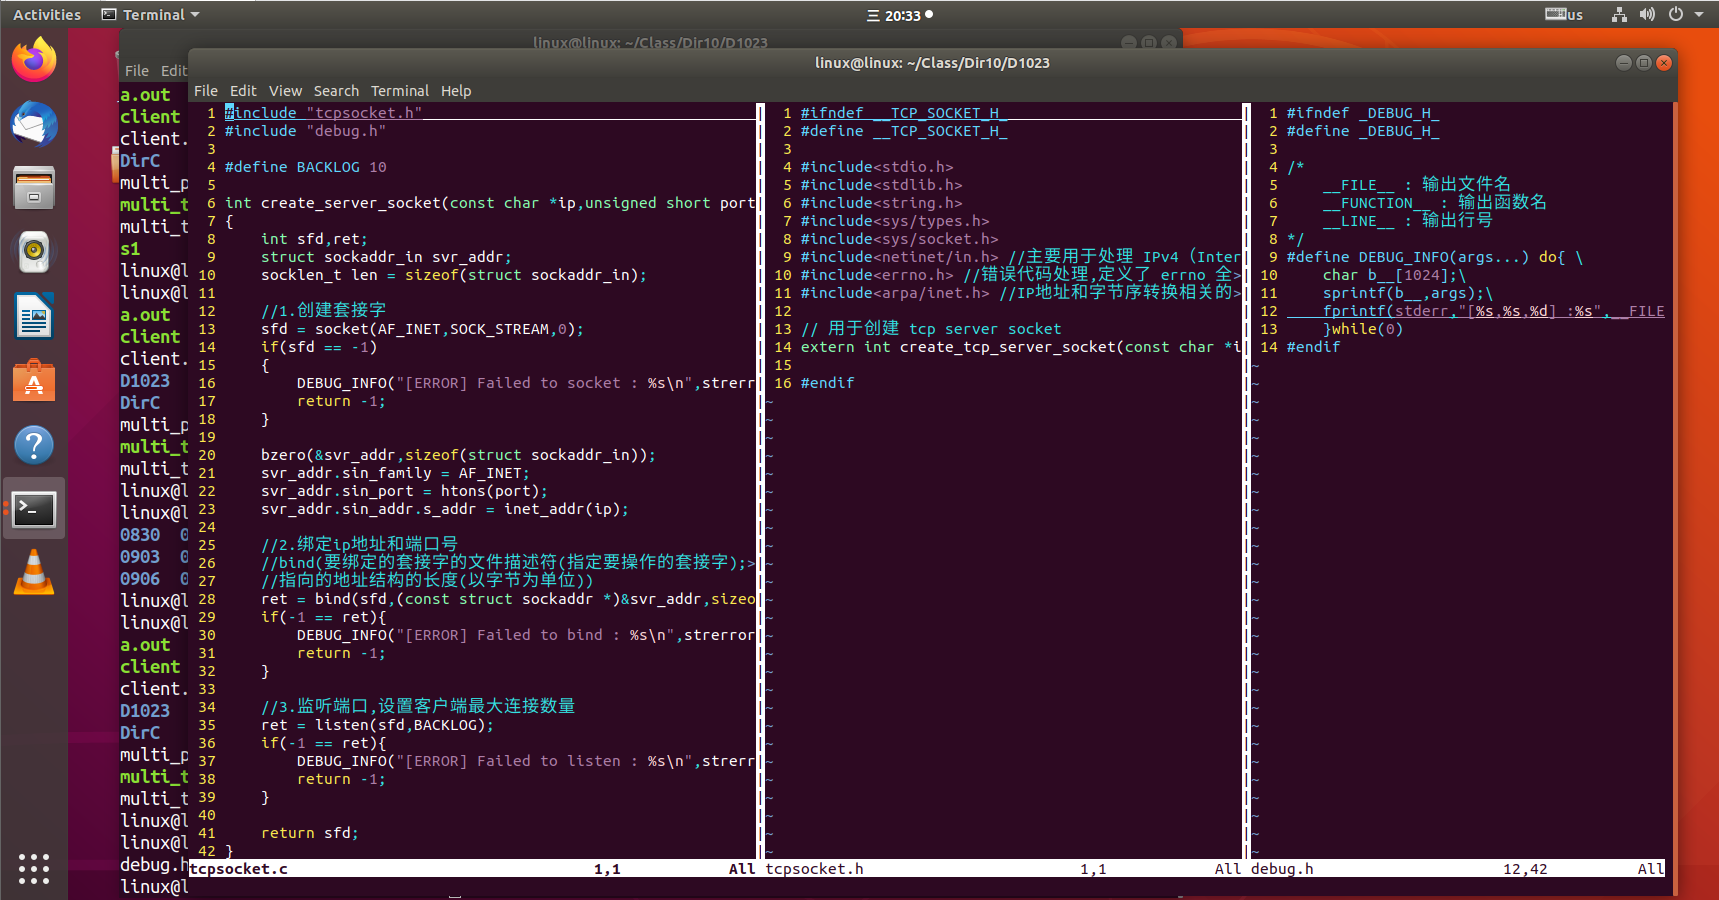Viewport: 1719px width, 900px height.
Task: Click 's1' entry in the background terminal listing
Action: (130, 249)
